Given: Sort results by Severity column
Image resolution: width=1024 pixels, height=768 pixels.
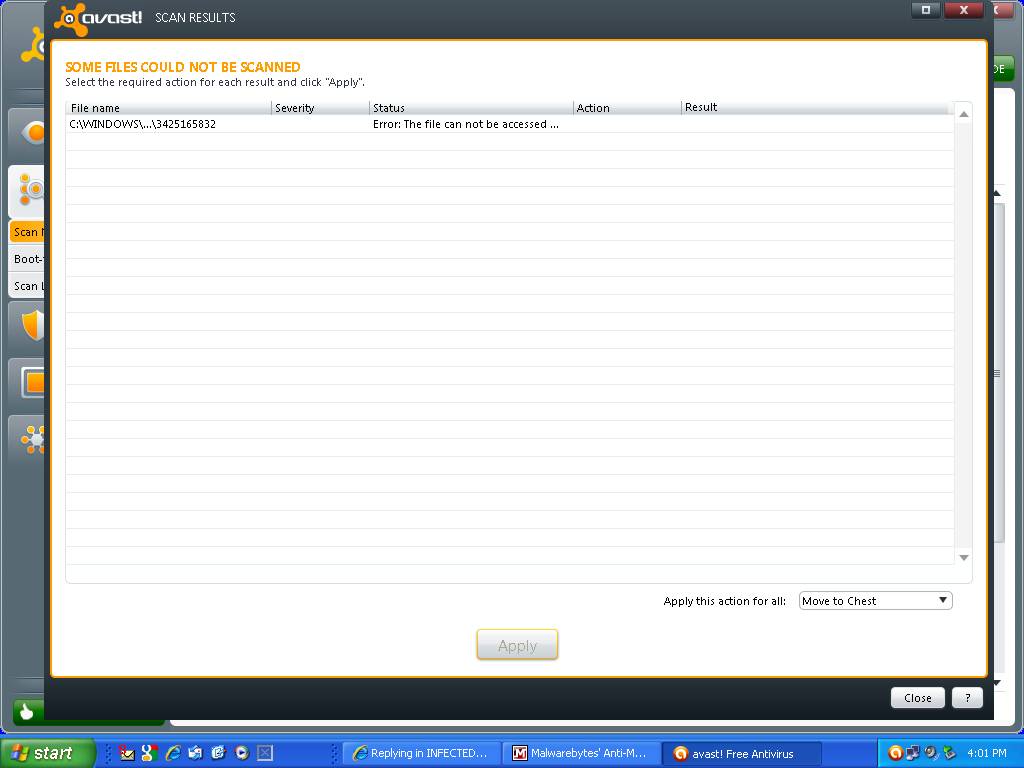Looking at the screenshot, I should tap(320, 108).
